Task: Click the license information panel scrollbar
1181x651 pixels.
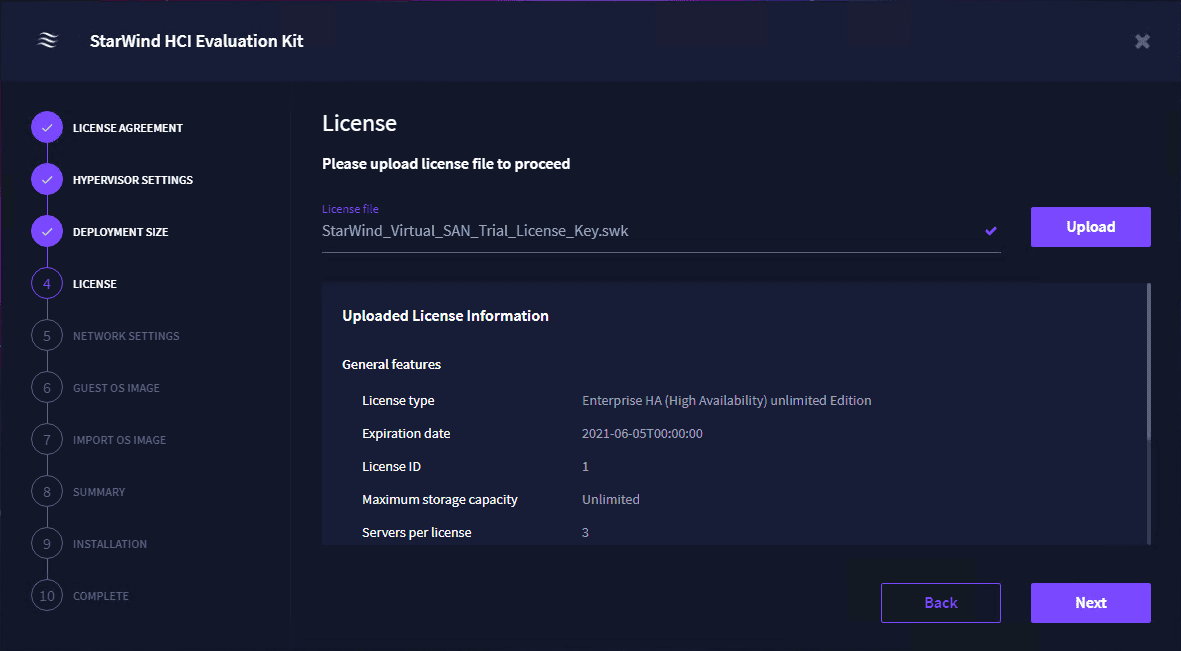Action: pyautogui.click(x=1148, y=361)
